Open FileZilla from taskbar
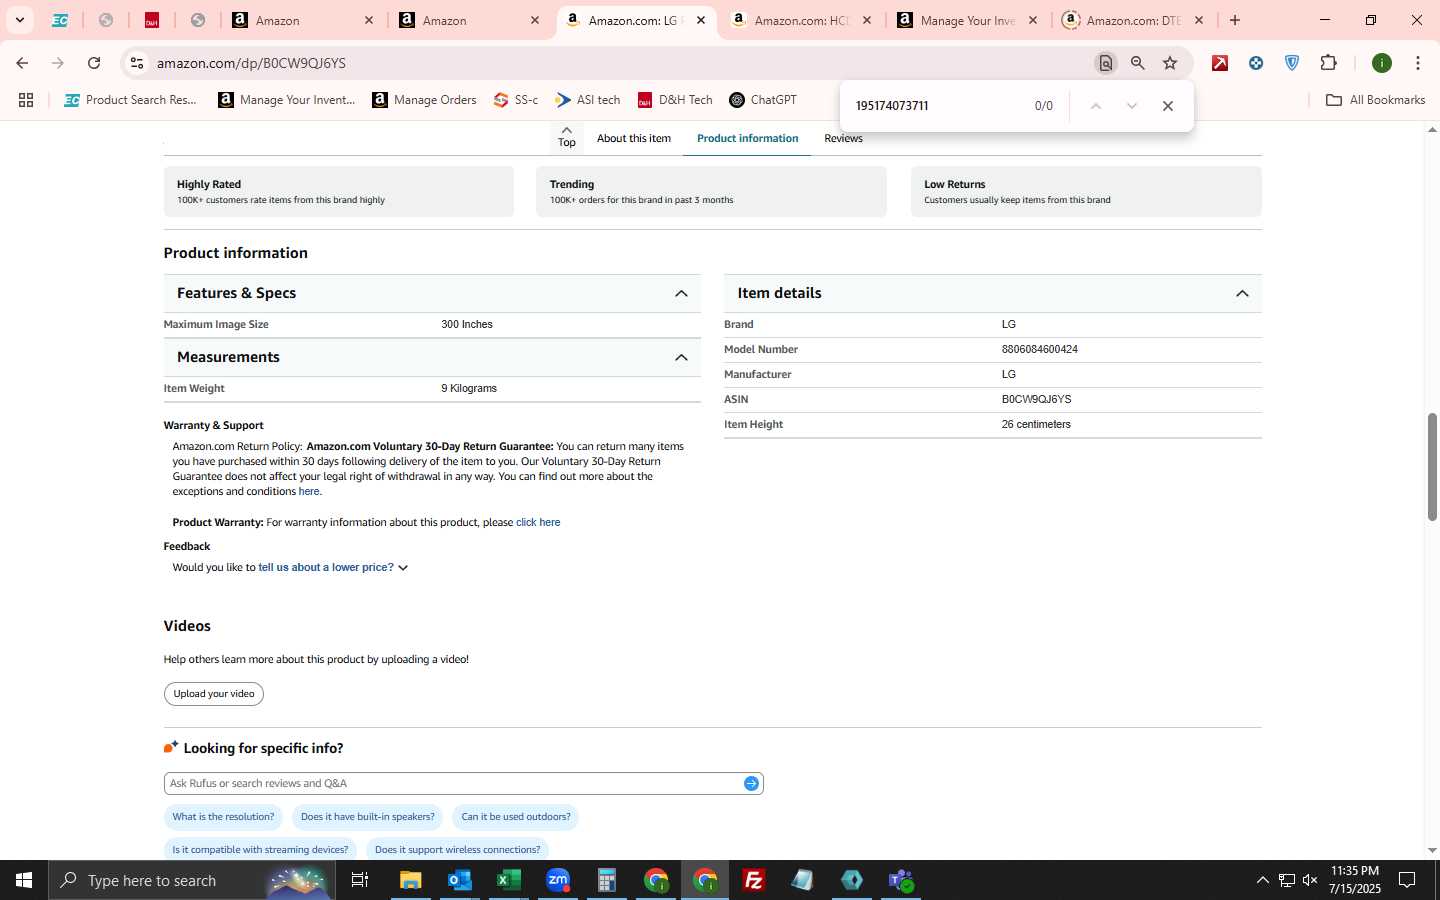The image size is (1440, 900). pos(754,880)
